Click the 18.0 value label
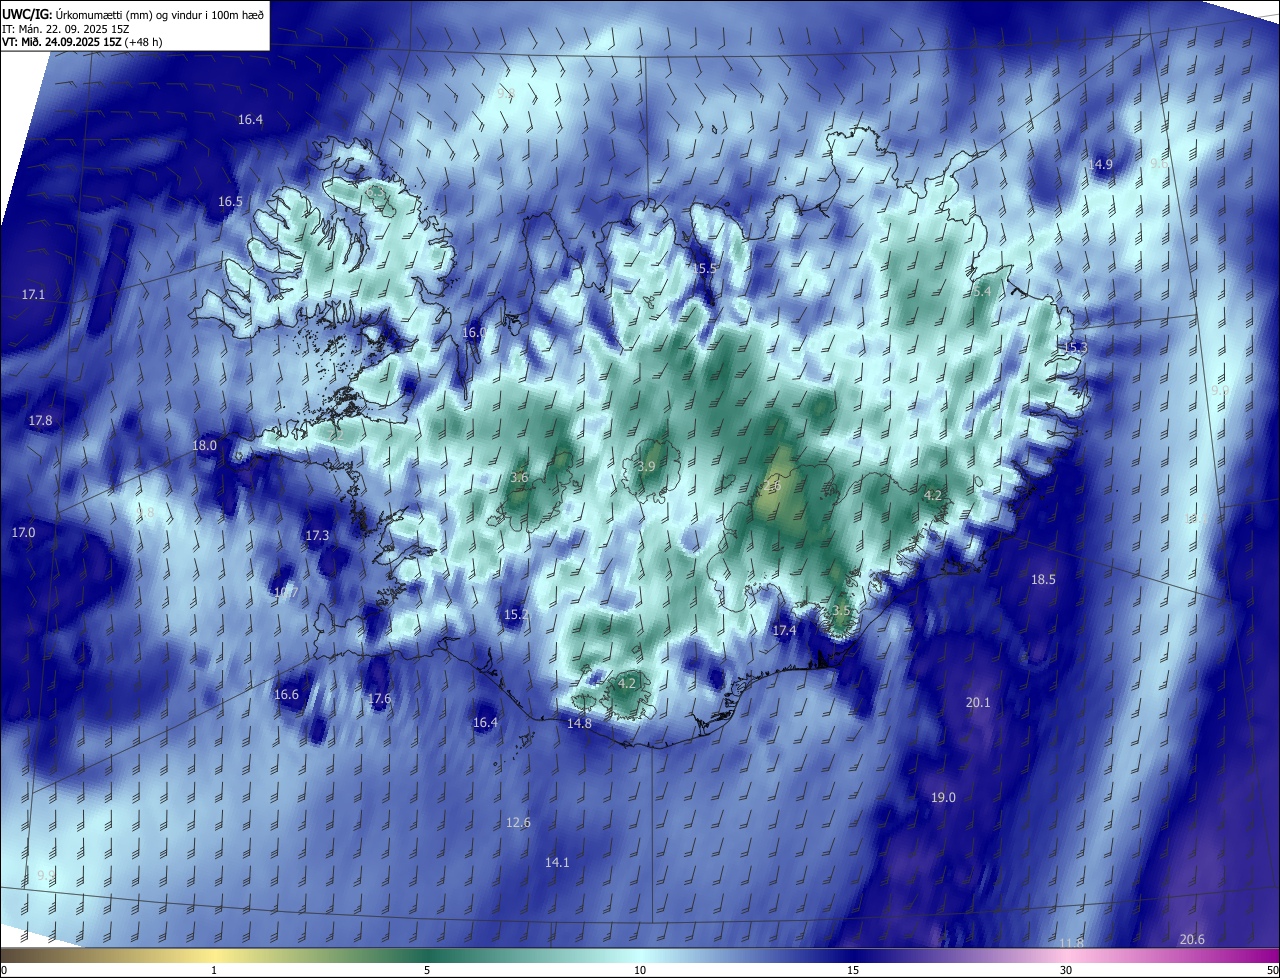This screenshot has width=1280, height=978. click(204, 445)
